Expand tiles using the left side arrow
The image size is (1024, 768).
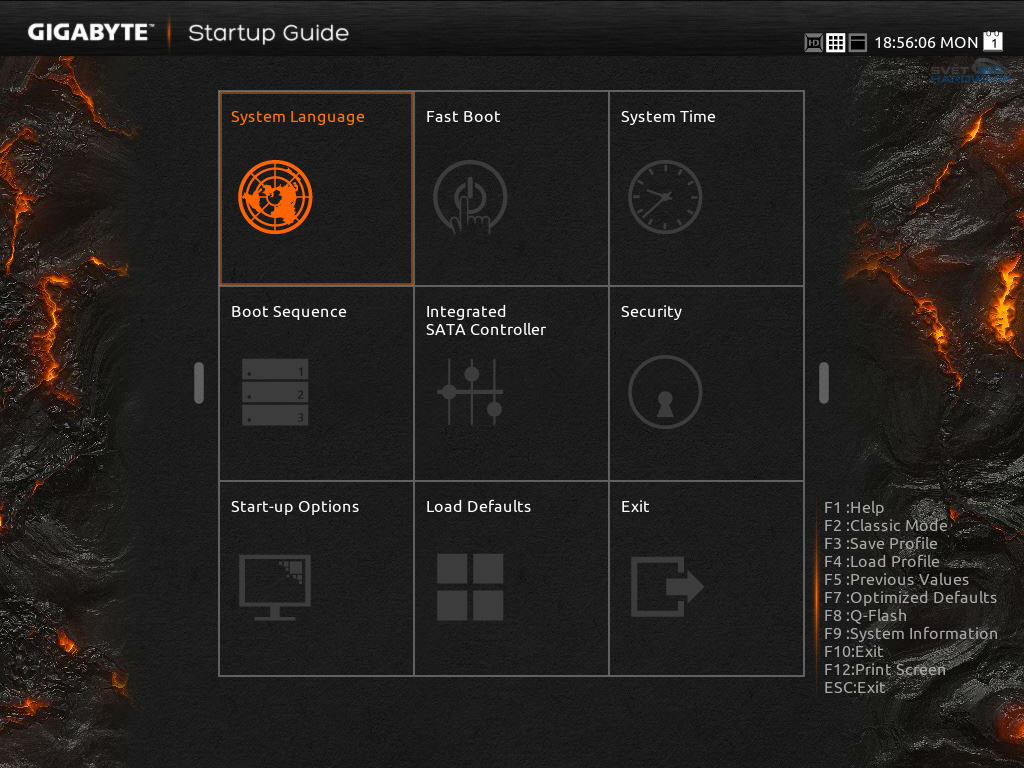198,382
